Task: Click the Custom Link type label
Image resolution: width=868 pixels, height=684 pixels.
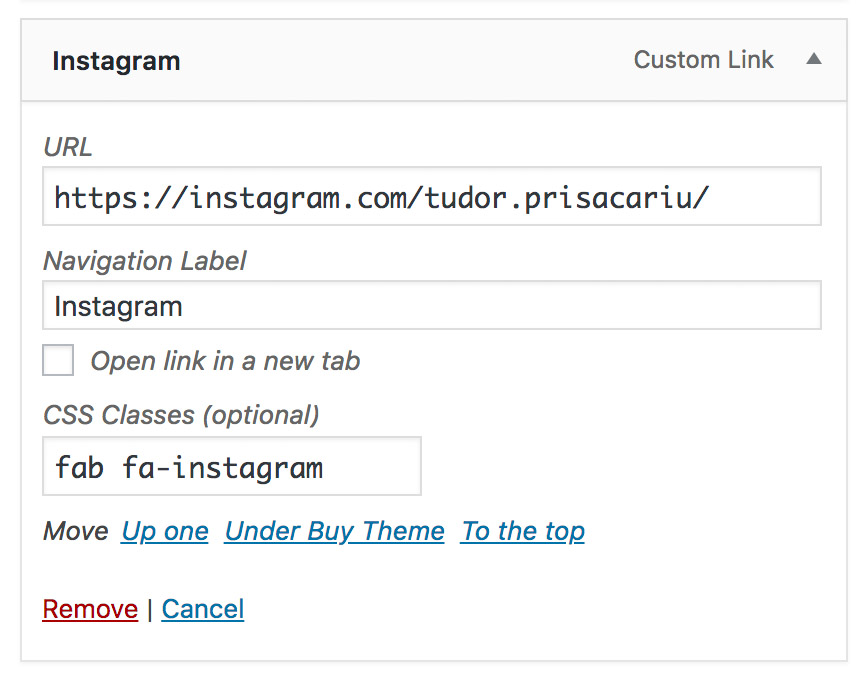Action: tap(703, 60)
